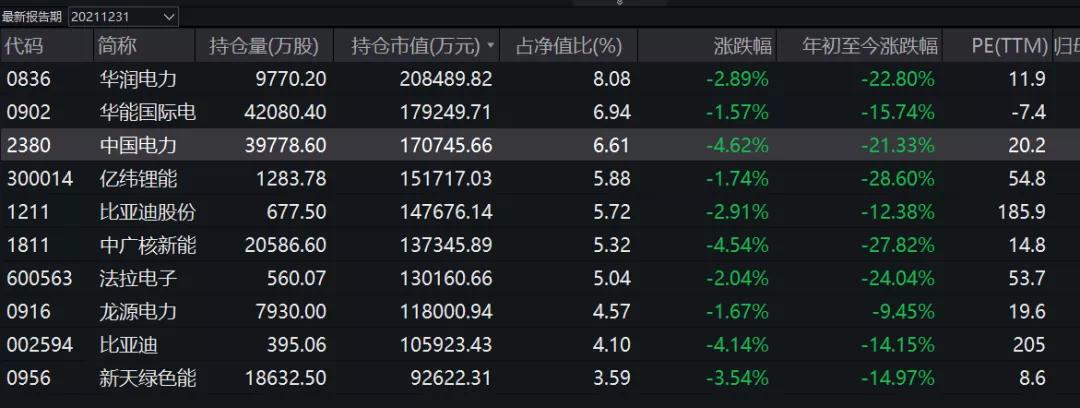1080x408 pixels.
Task: Open the 最新报告期 20211231 dropdown
Action: (123, 17)
